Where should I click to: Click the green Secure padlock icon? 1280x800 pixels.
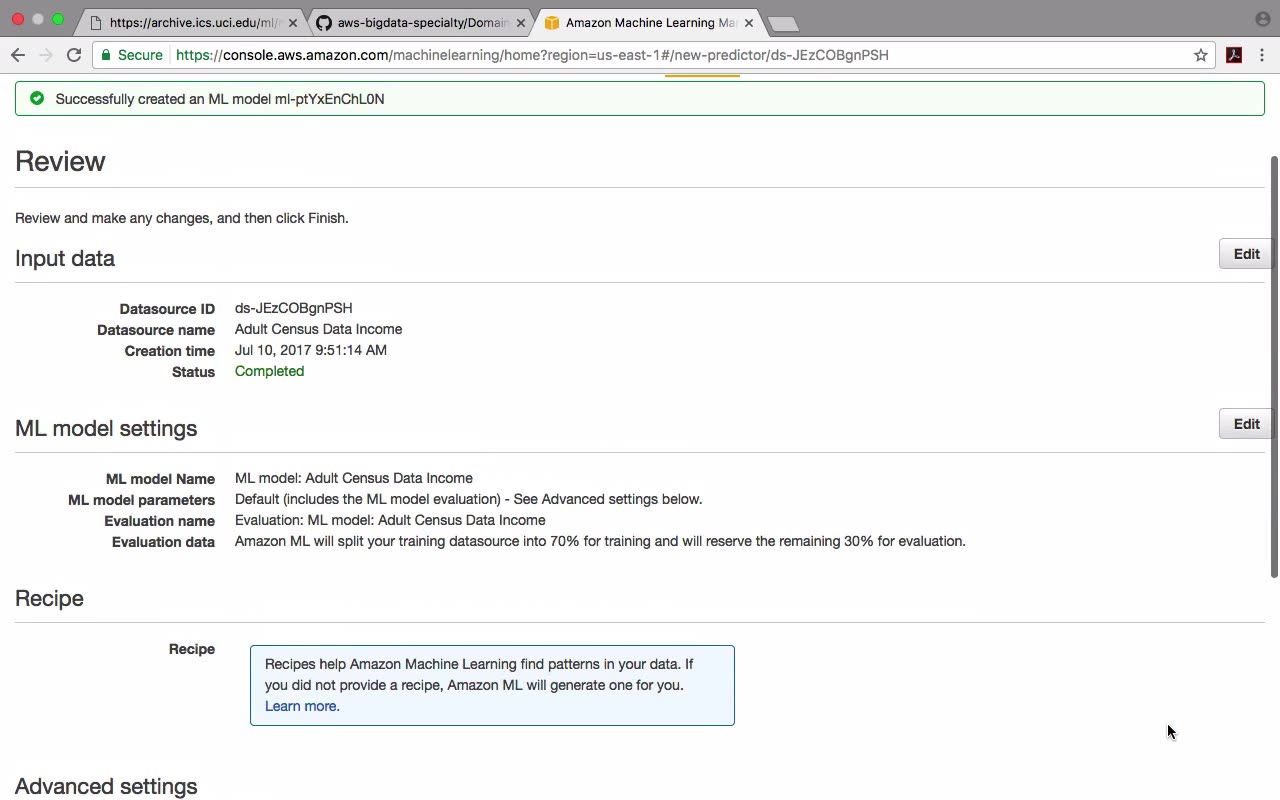tap(106, 55)
